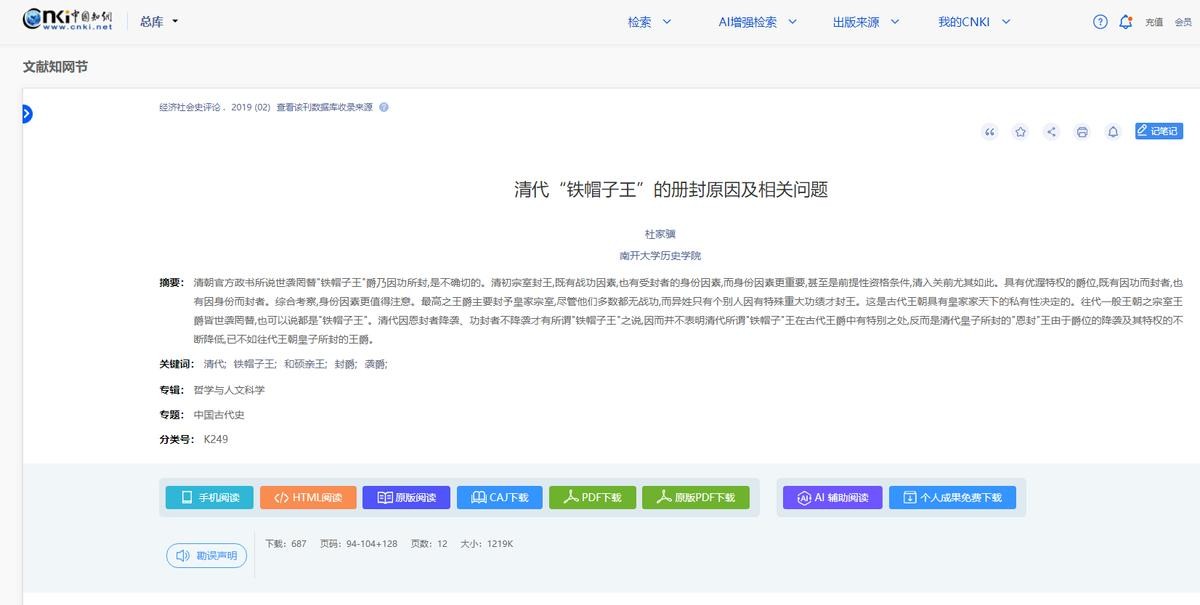
Task: Click the share icon
Action: coord(1051,132)
